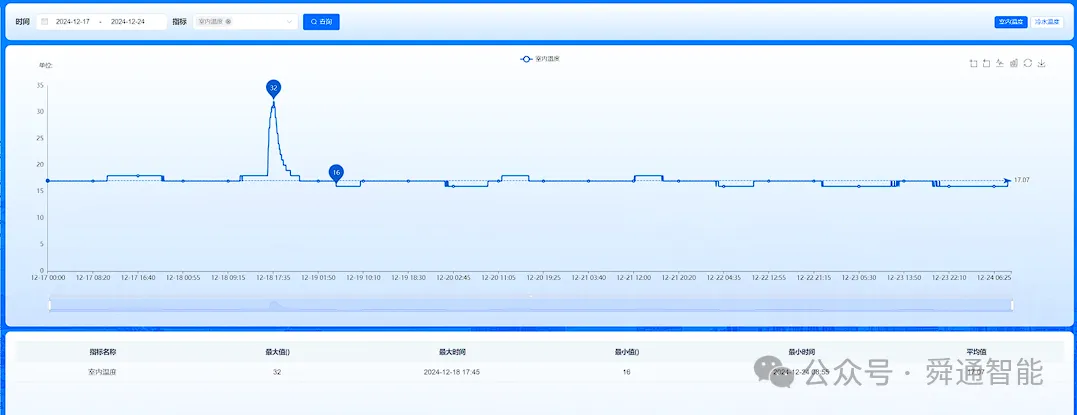The width and height of the screenshot is (1077, 415).
Task: Toggle the 室内温度 legend series
Action: tap(540, 59)
